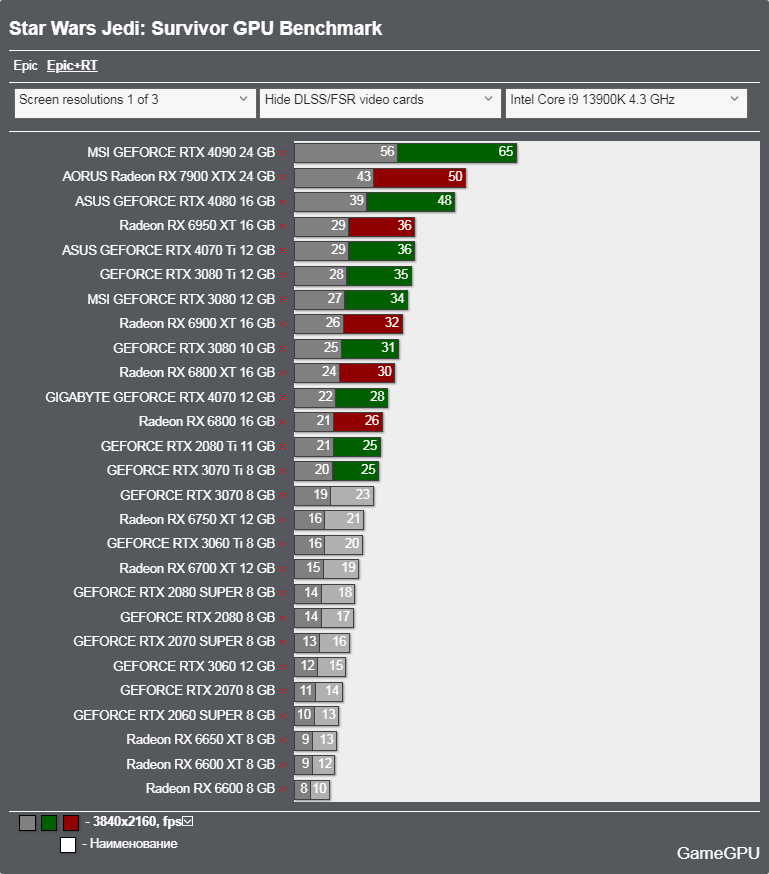Remove Radeon RX 6950 XT 16 GB via red X

(283, 227)
